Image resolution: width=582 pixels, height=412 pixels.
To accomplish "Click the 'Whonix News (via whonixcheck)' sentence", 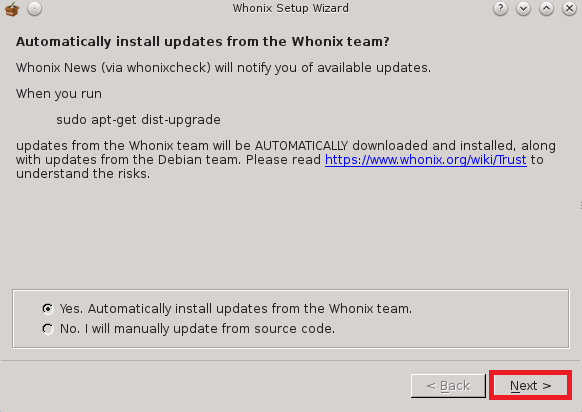I will [x=223, y=68].
